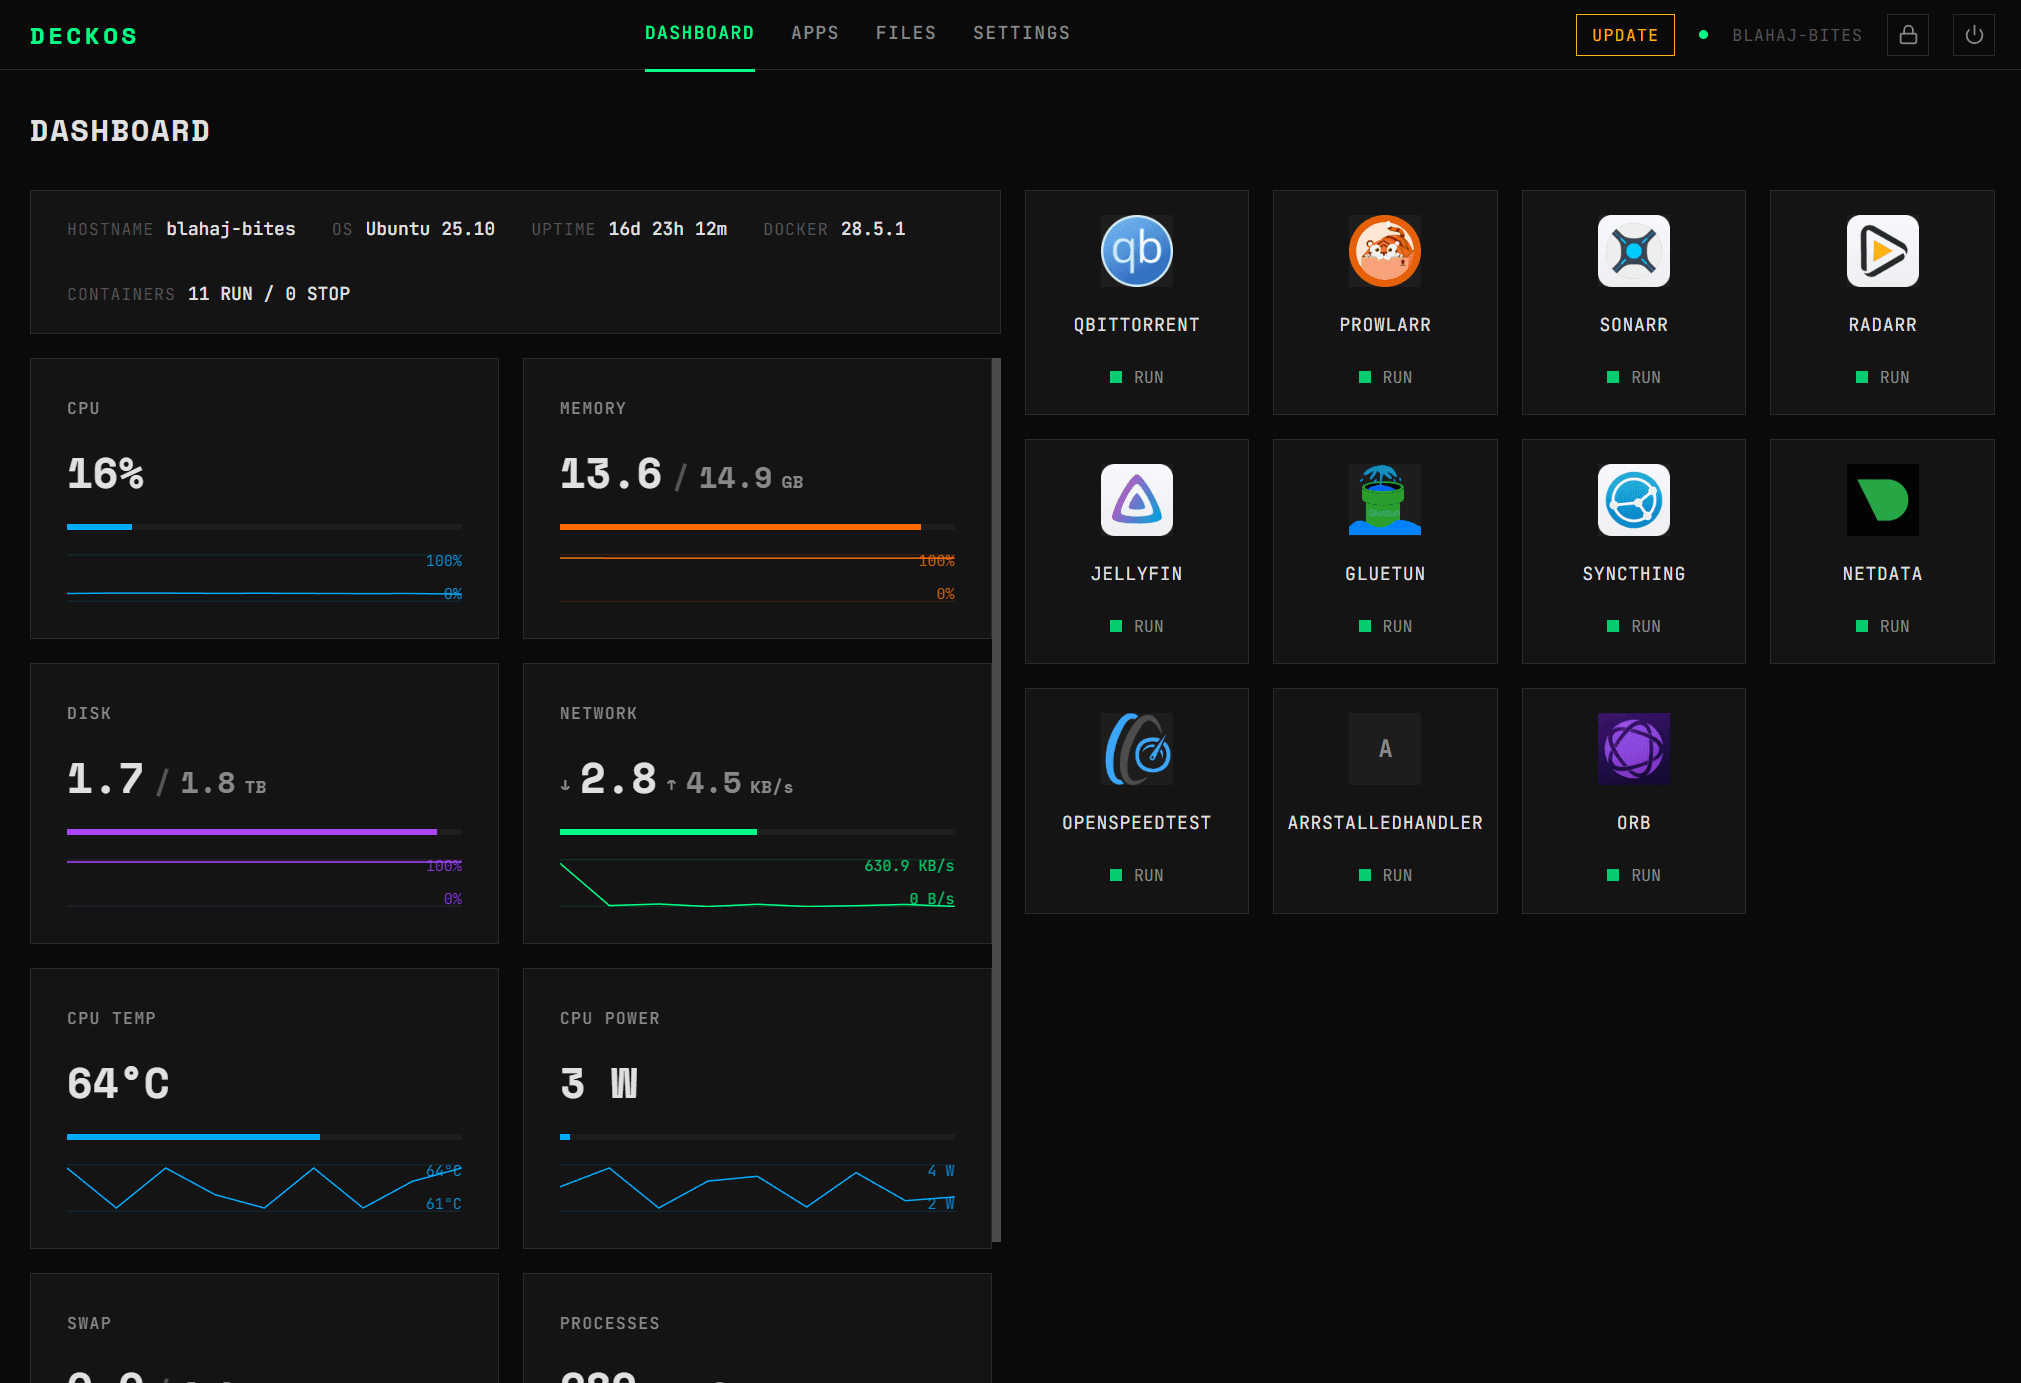The width and height of the screenshot is (2021, 1383).
Task: Click the PROCESSES card heading
Action: pos(610,1323)
